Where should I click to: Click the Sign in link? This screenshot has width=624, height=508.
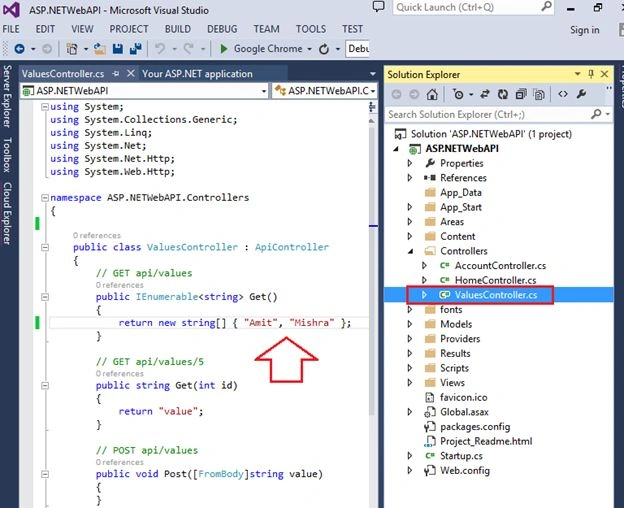pyautogui.click(x=584, y=30)
